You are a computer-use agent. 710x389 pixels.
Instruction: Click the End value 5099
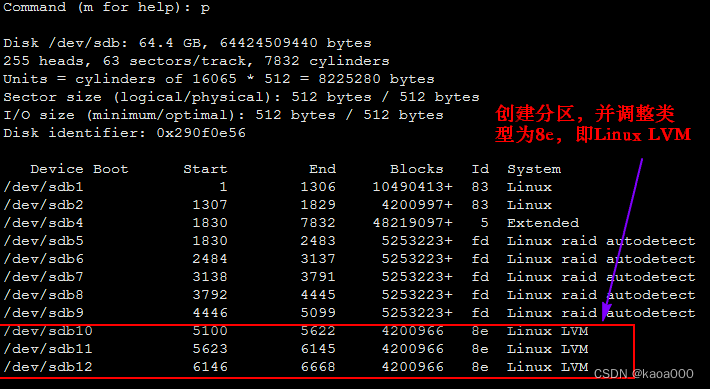pyautogui.click(x=318, y=313)
